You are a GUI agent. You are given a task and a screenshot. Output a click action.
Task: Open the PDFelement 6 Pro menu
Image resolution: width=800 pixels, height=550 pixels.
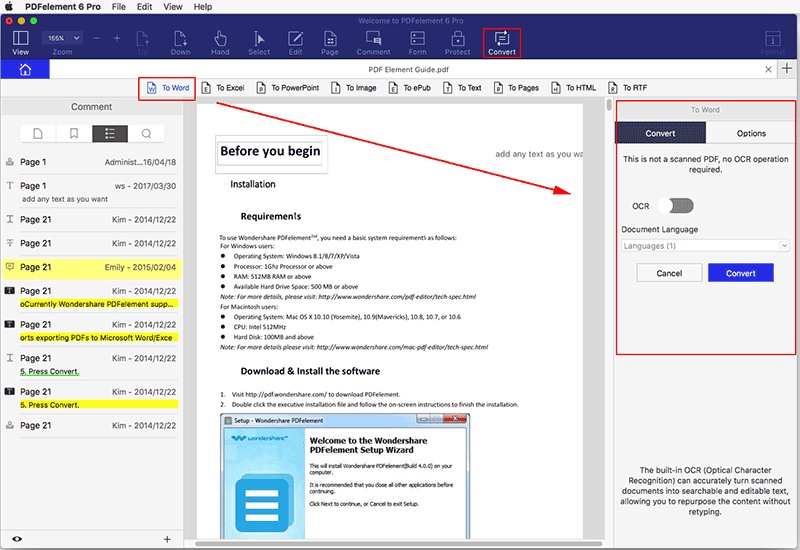[x=63, y=7]
